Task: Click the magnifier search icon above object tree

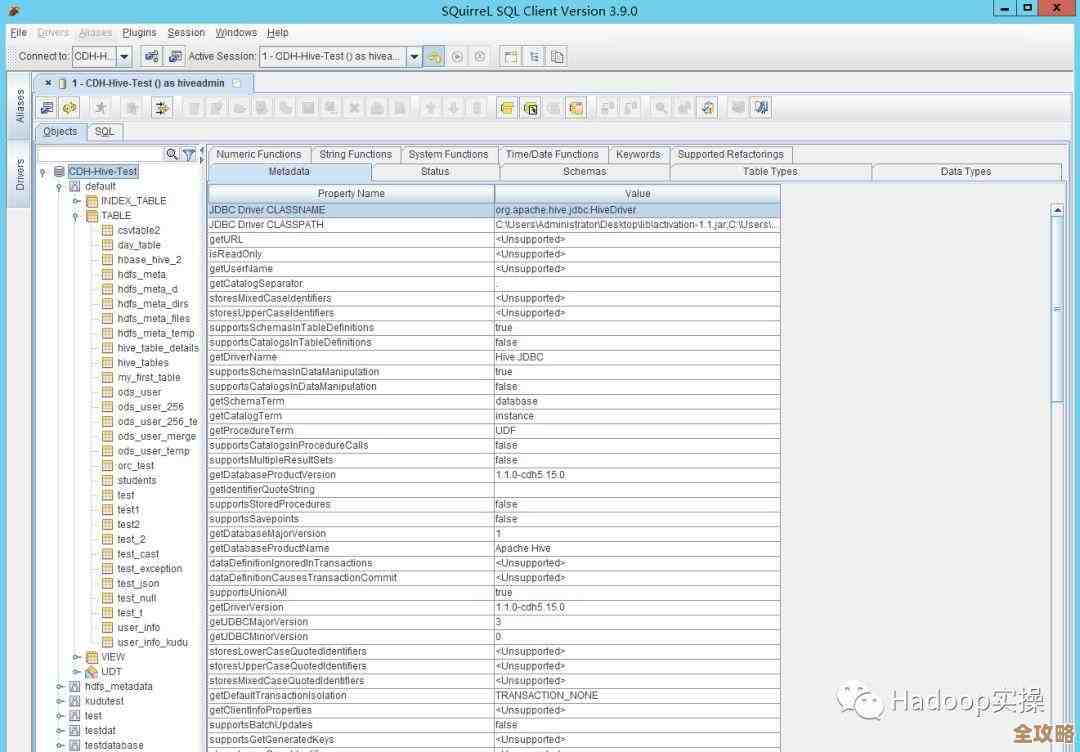Action: tap(172, 155)
